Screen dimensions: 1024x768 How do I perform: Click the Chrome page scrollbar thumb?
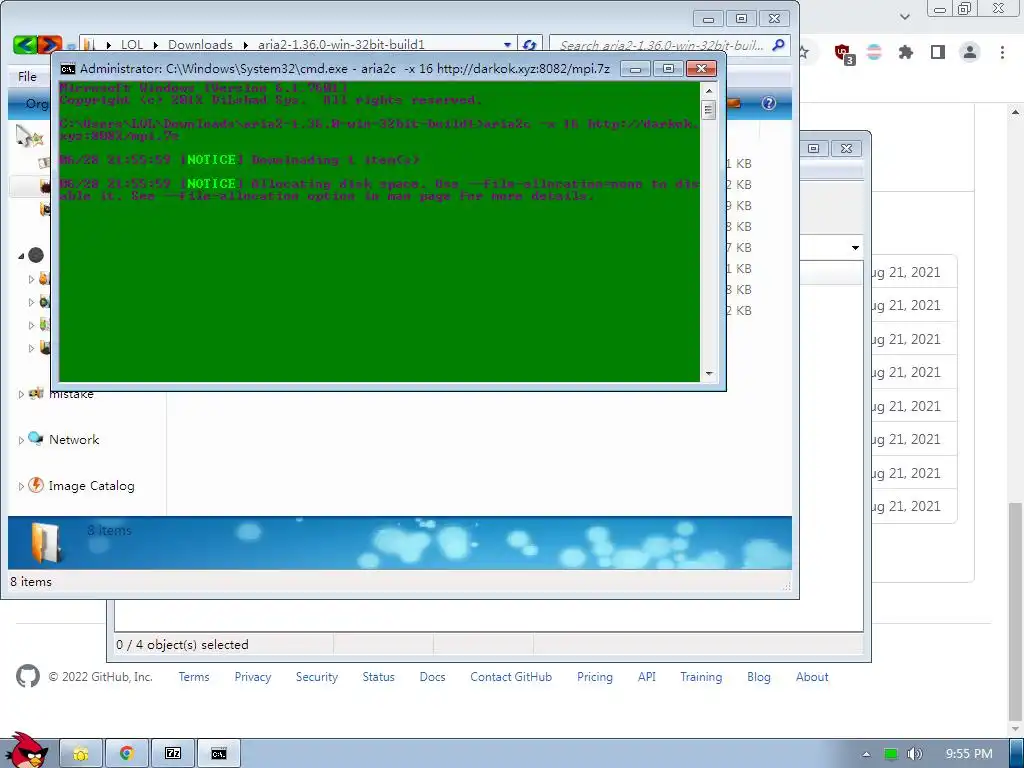pyautogui.click(x=1016, y=611)
